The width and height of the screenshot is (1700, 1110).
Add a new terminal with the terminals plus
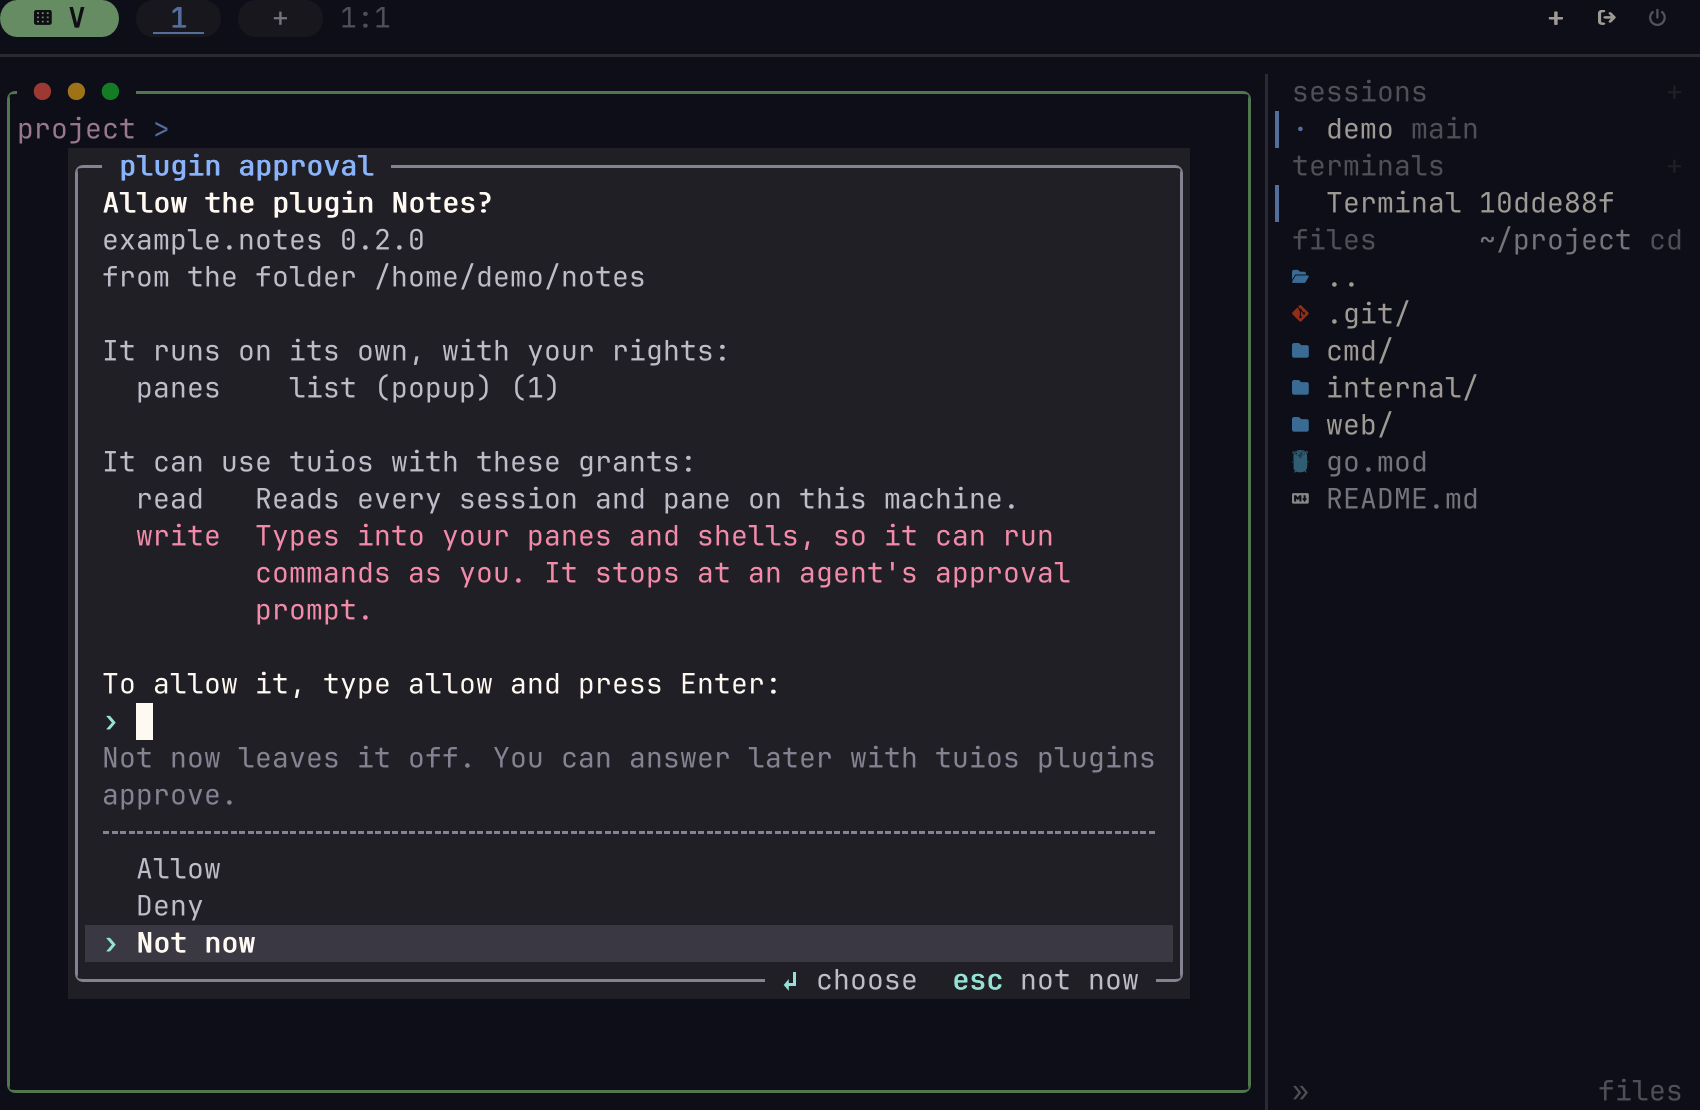coord(1674,166)
